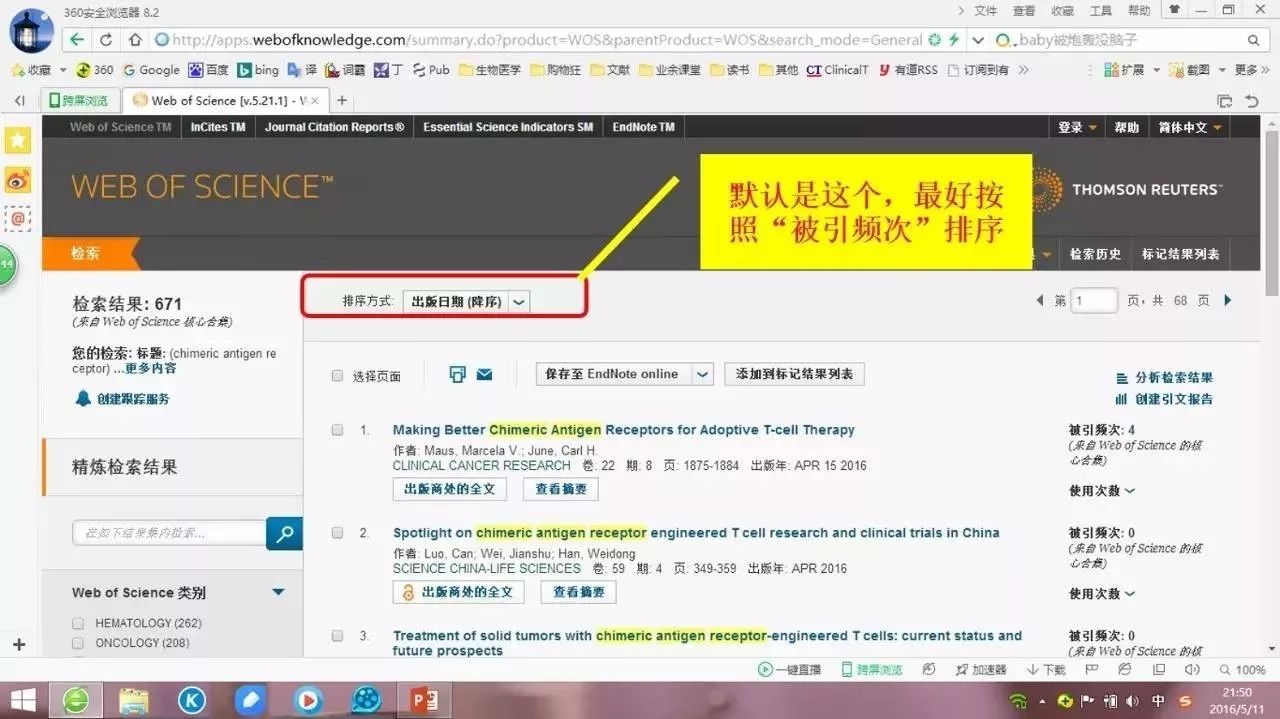
Task: Check the HEMATOLOGY (262) category box
Action: click(x=78, y=623)
